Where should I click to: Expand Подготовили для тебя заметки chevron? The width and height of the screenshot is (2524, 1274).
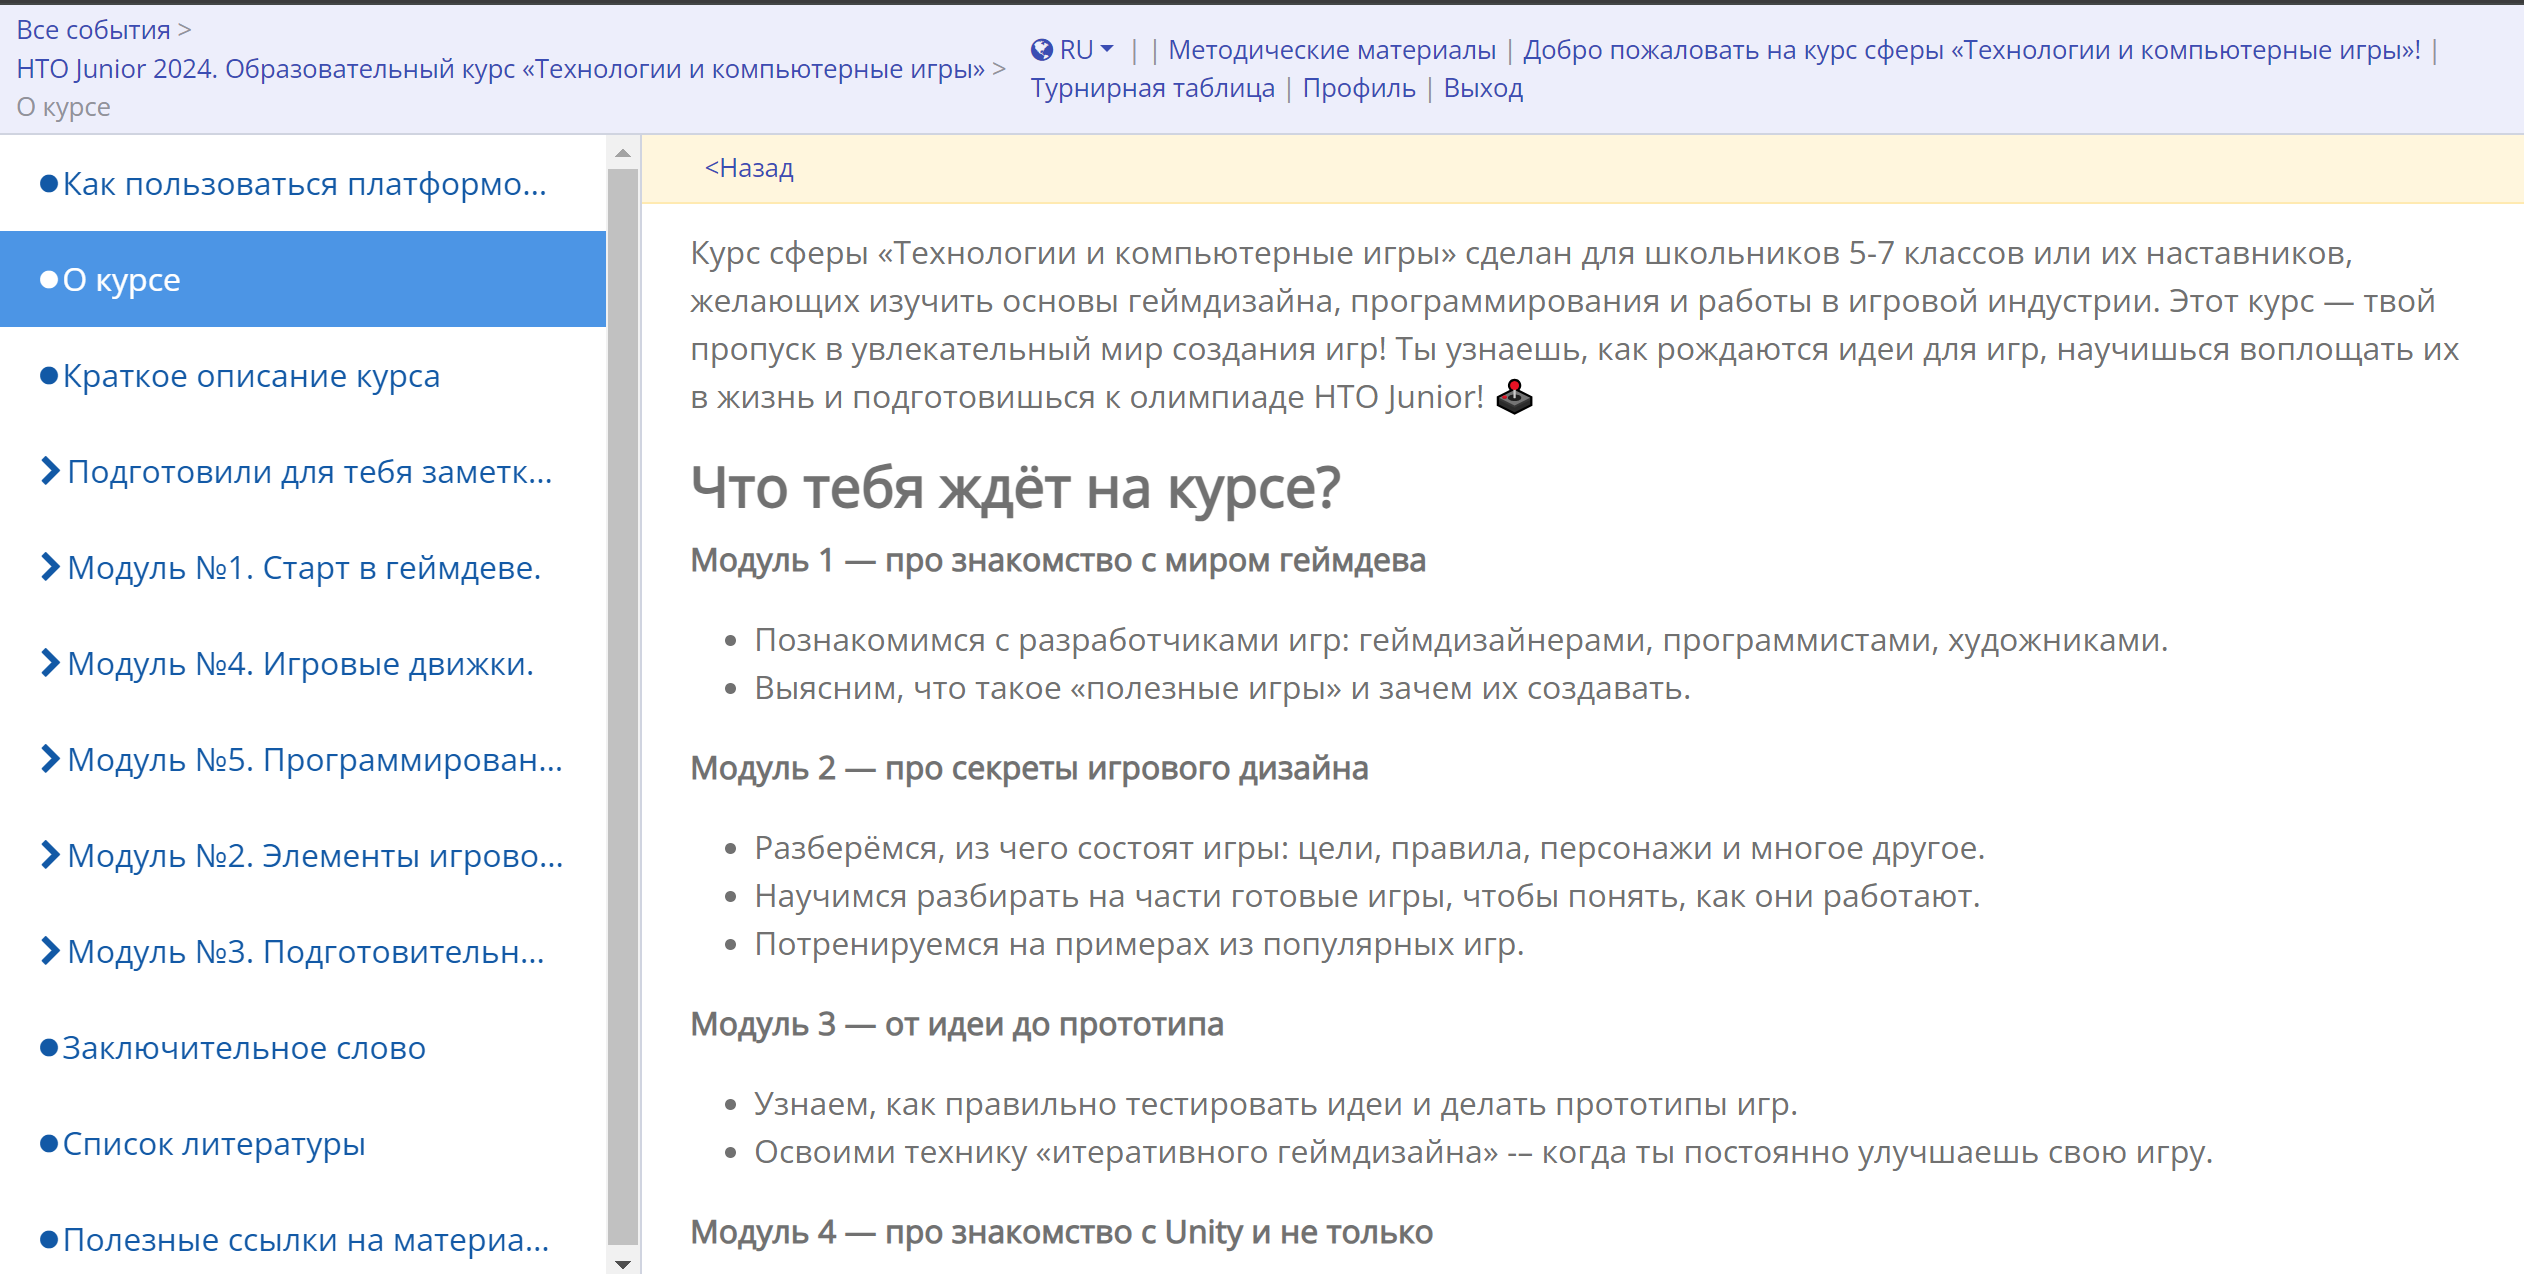coord(50,471)
